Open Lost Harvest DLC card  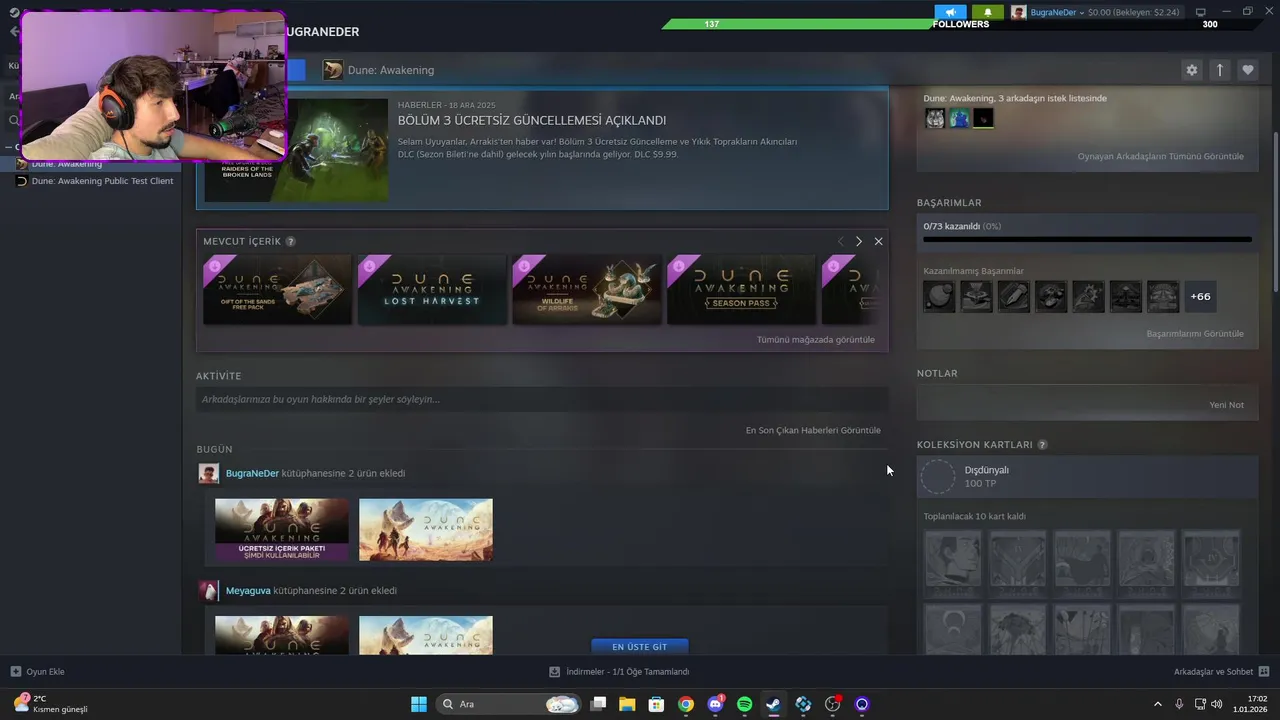432,290
